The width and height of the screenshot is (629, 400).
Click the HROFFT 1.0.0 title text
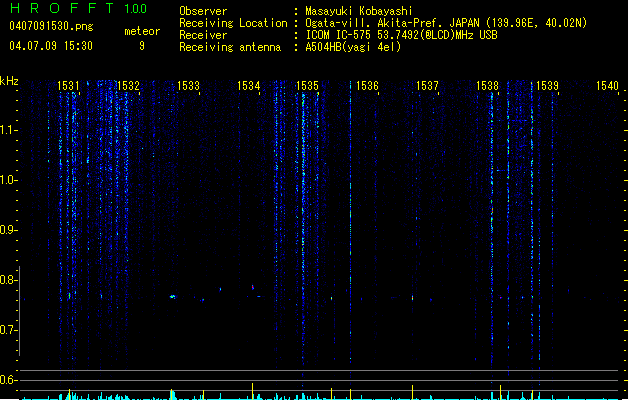point(79,8)
